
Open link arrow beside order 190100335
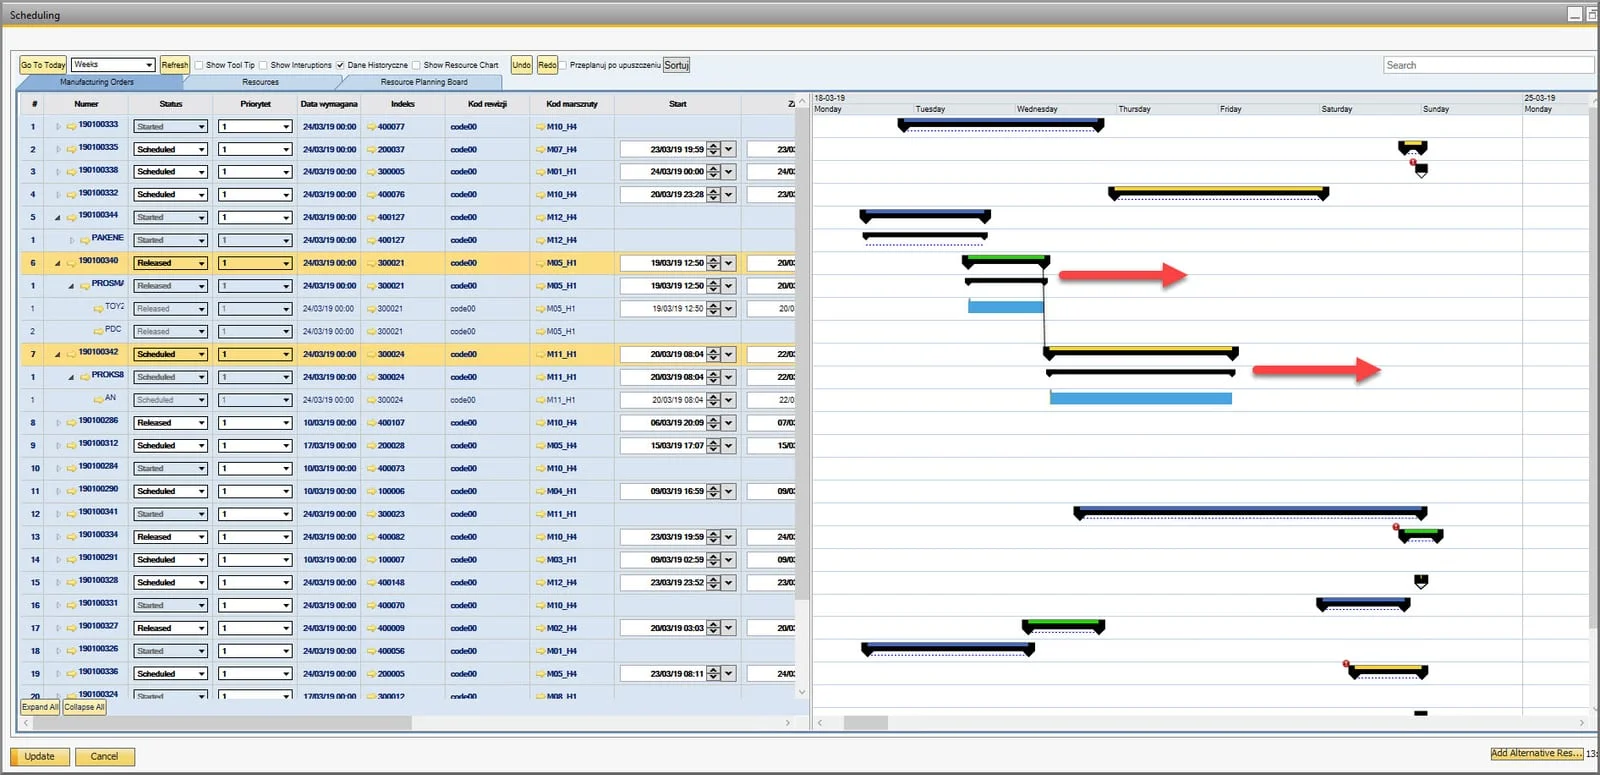tap(72, 150)
